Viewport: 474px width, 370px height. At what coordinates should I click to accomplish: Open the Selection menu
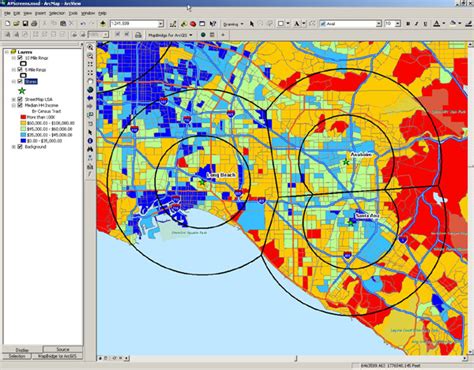57,13
